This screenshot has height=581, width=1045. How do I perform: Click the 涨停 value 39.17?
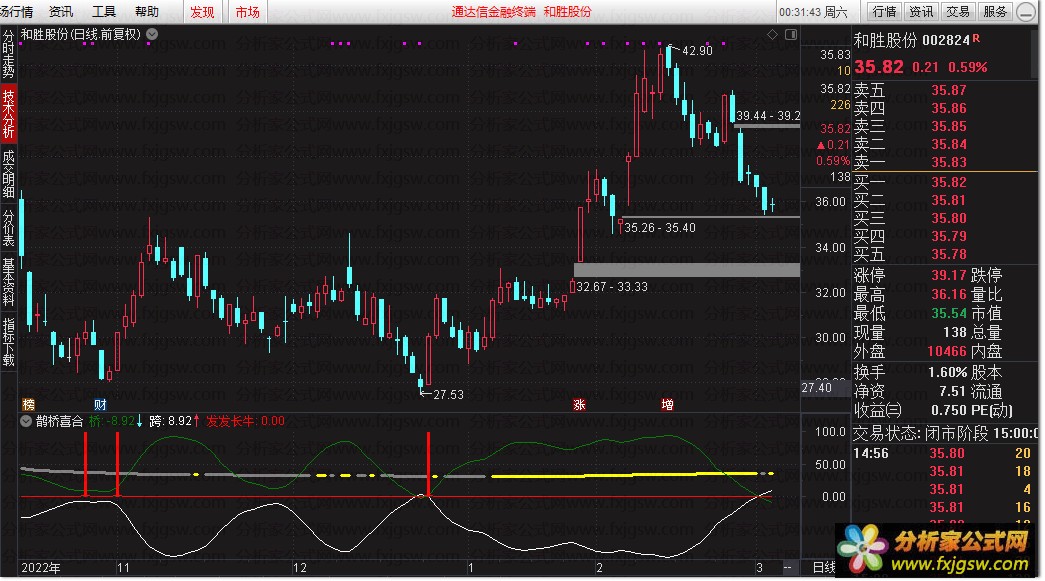948,275
